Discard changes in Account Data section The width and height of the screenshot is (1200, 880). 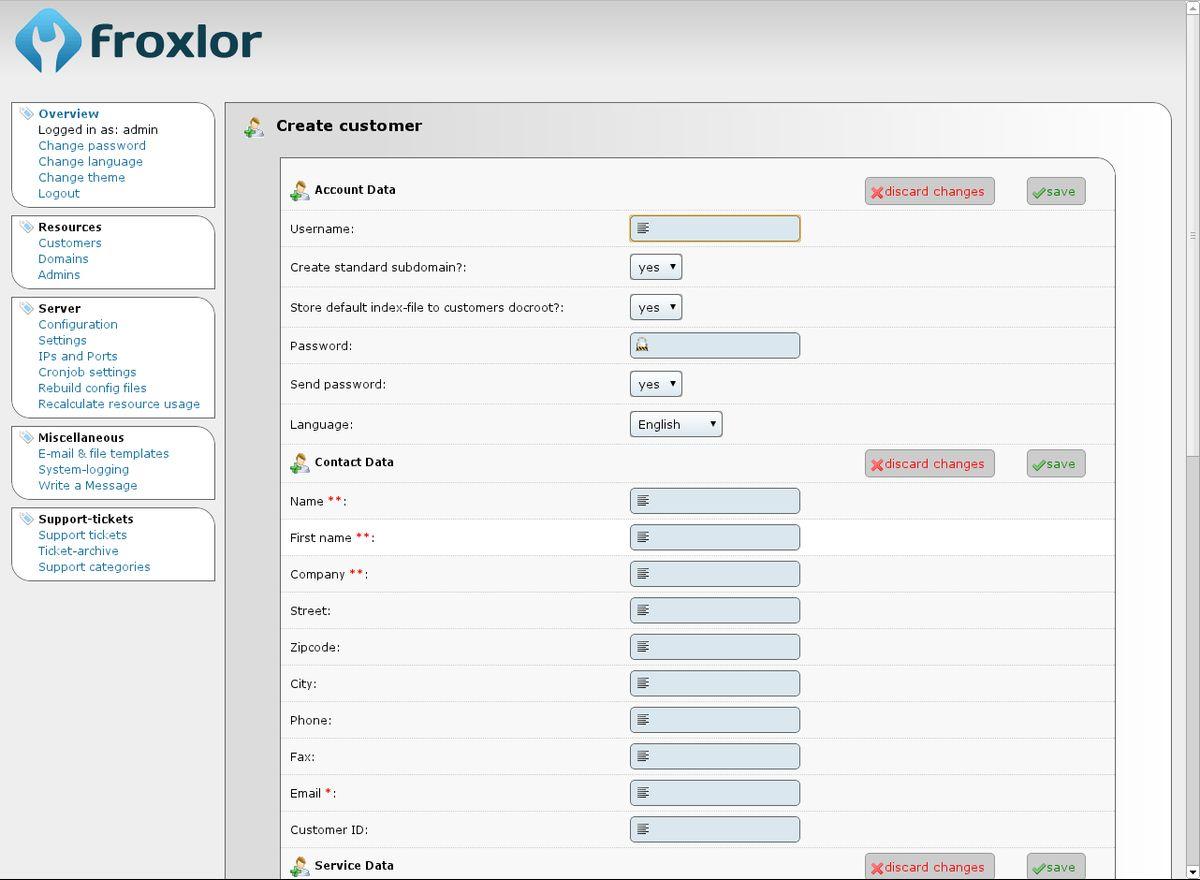pyautogui.click(x=930, y=191)
